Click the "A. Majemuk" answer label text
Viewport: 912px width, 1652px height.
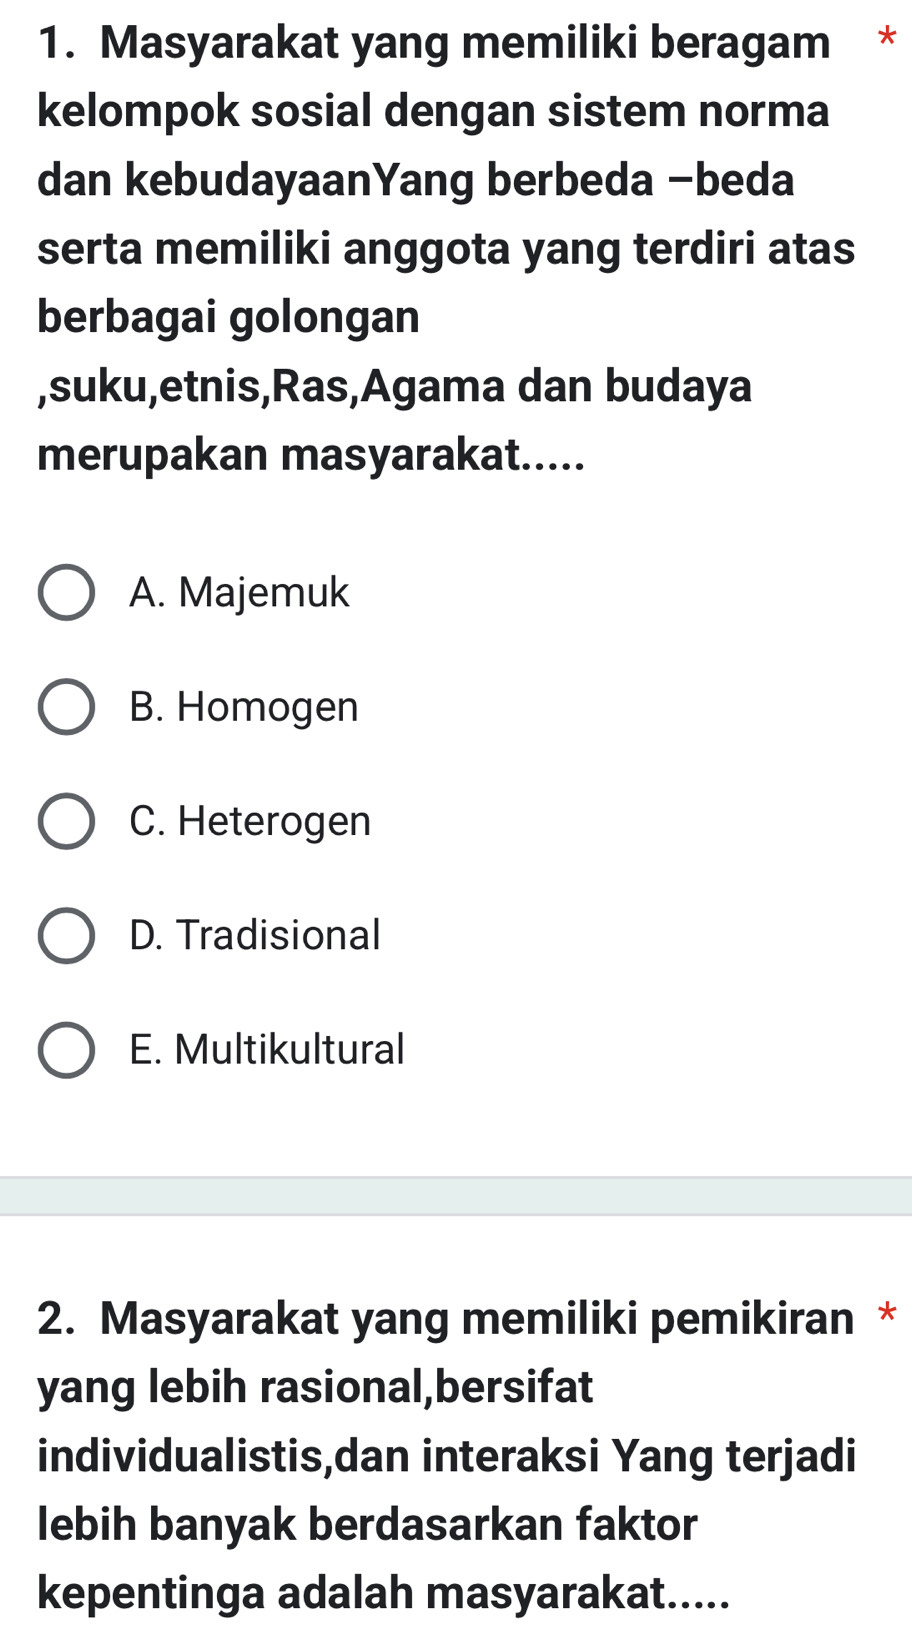coord(239,593)
